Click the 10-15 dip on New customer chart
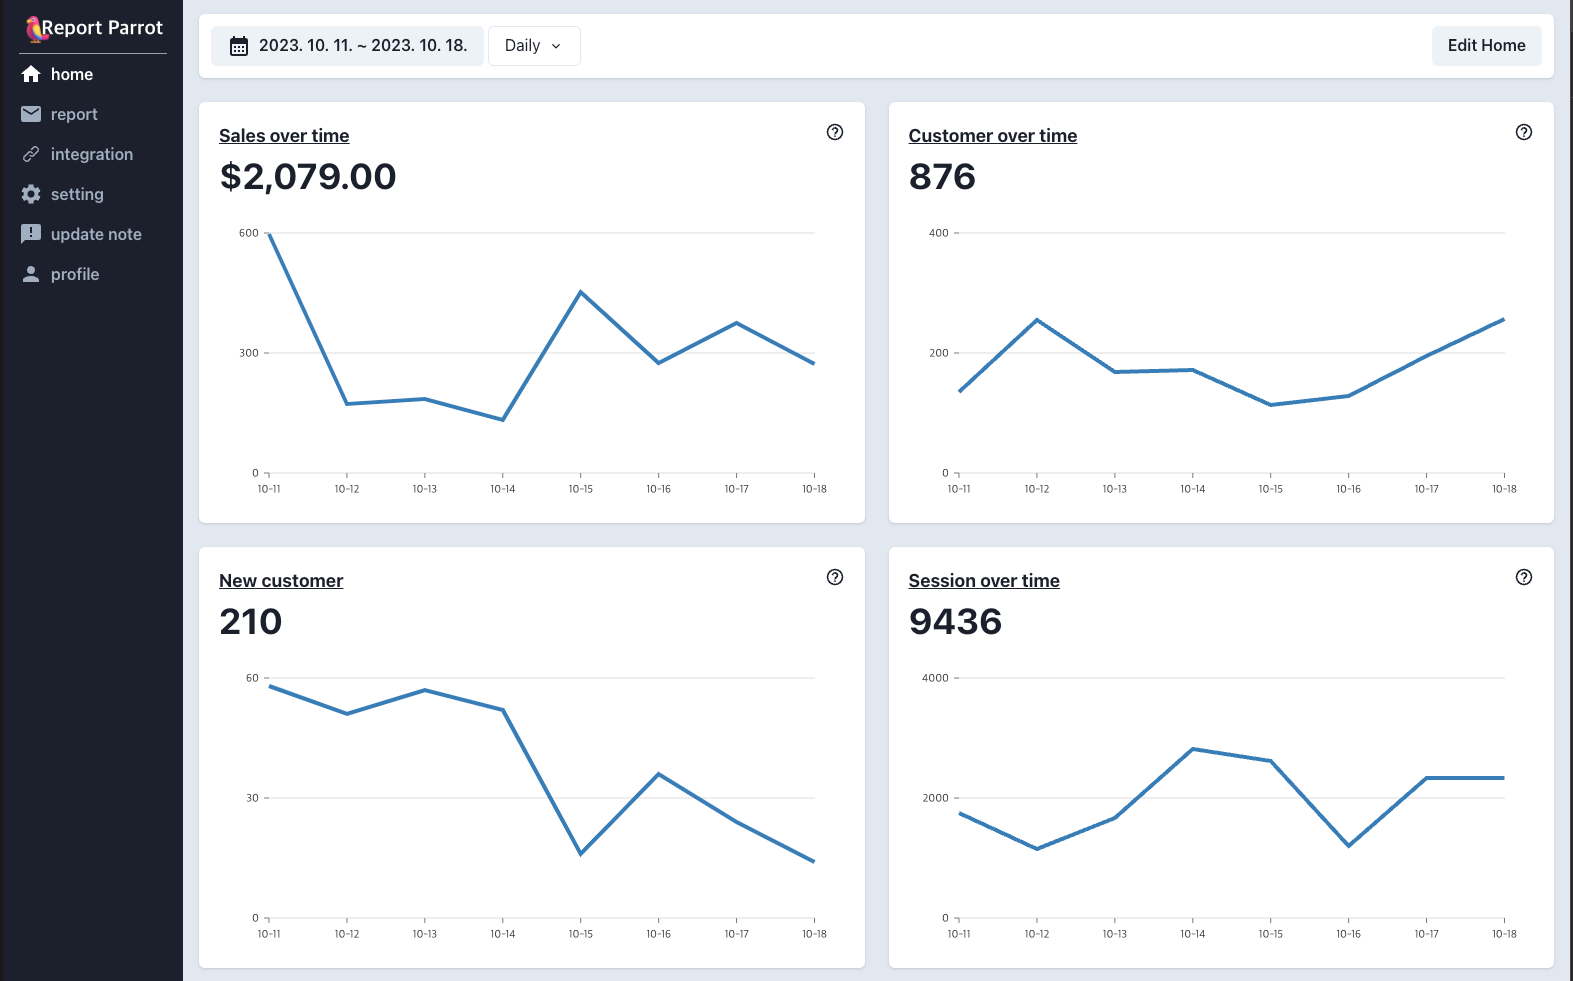The image size is (1573, 981). (x=581, y=854)
